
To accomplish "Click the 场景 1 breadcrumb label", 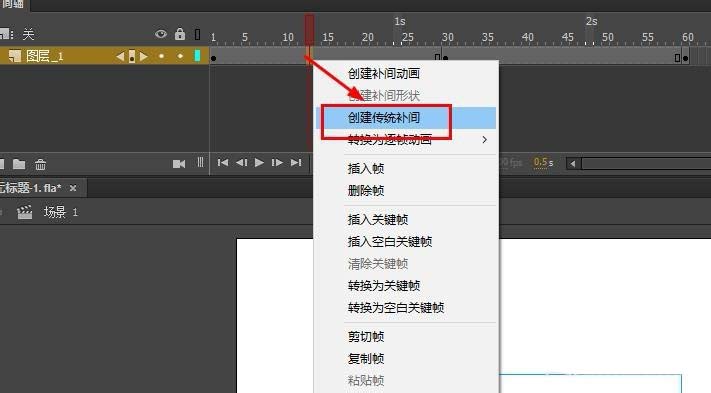I will click(61, 212).
